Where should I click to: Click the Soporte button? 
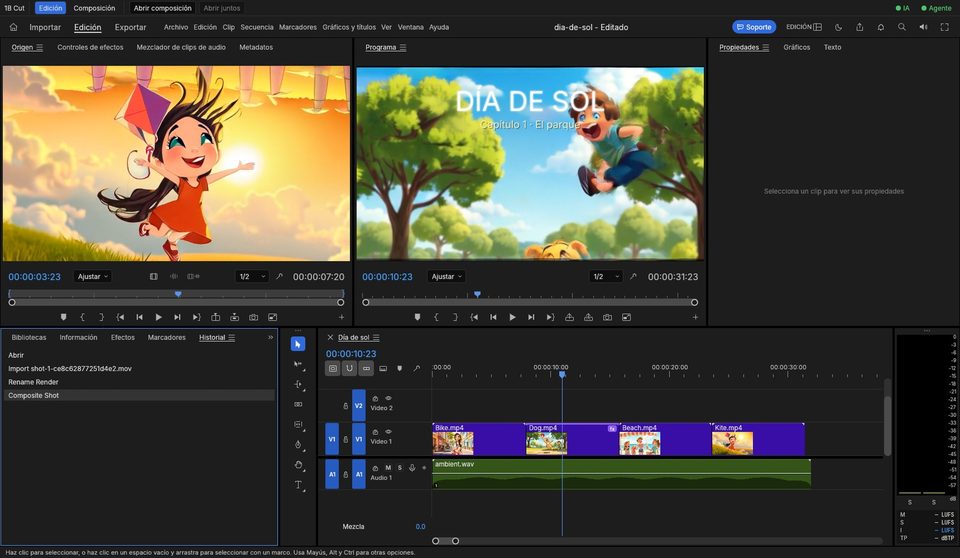tap(754, 27)
